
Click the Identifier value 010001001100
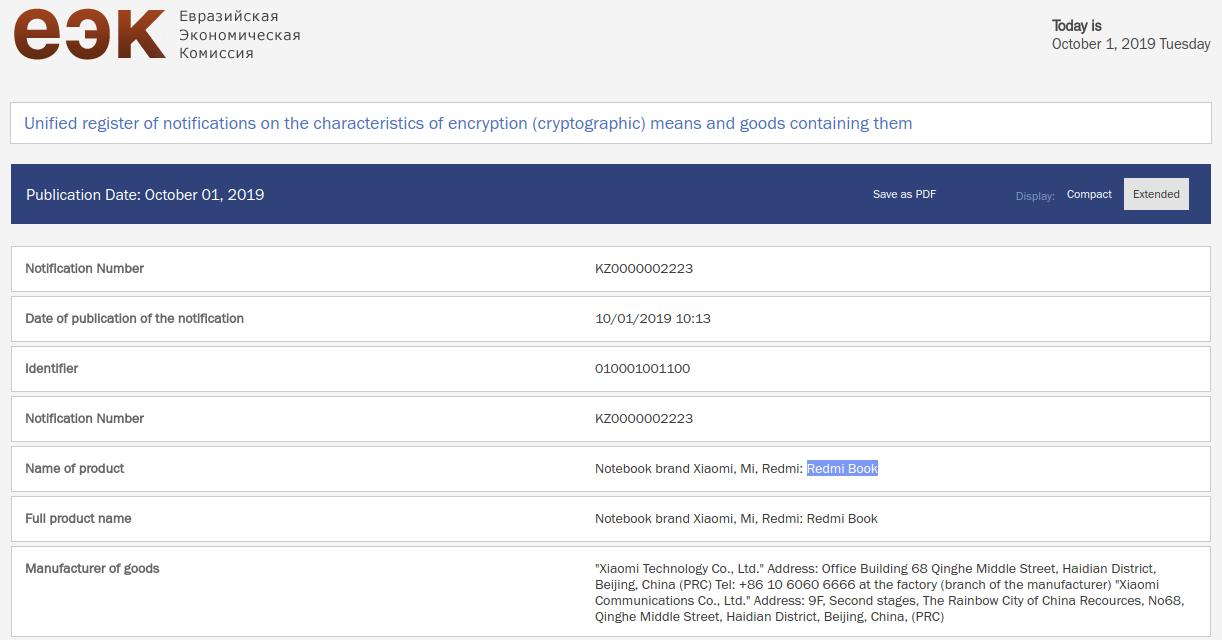(642, 369)
